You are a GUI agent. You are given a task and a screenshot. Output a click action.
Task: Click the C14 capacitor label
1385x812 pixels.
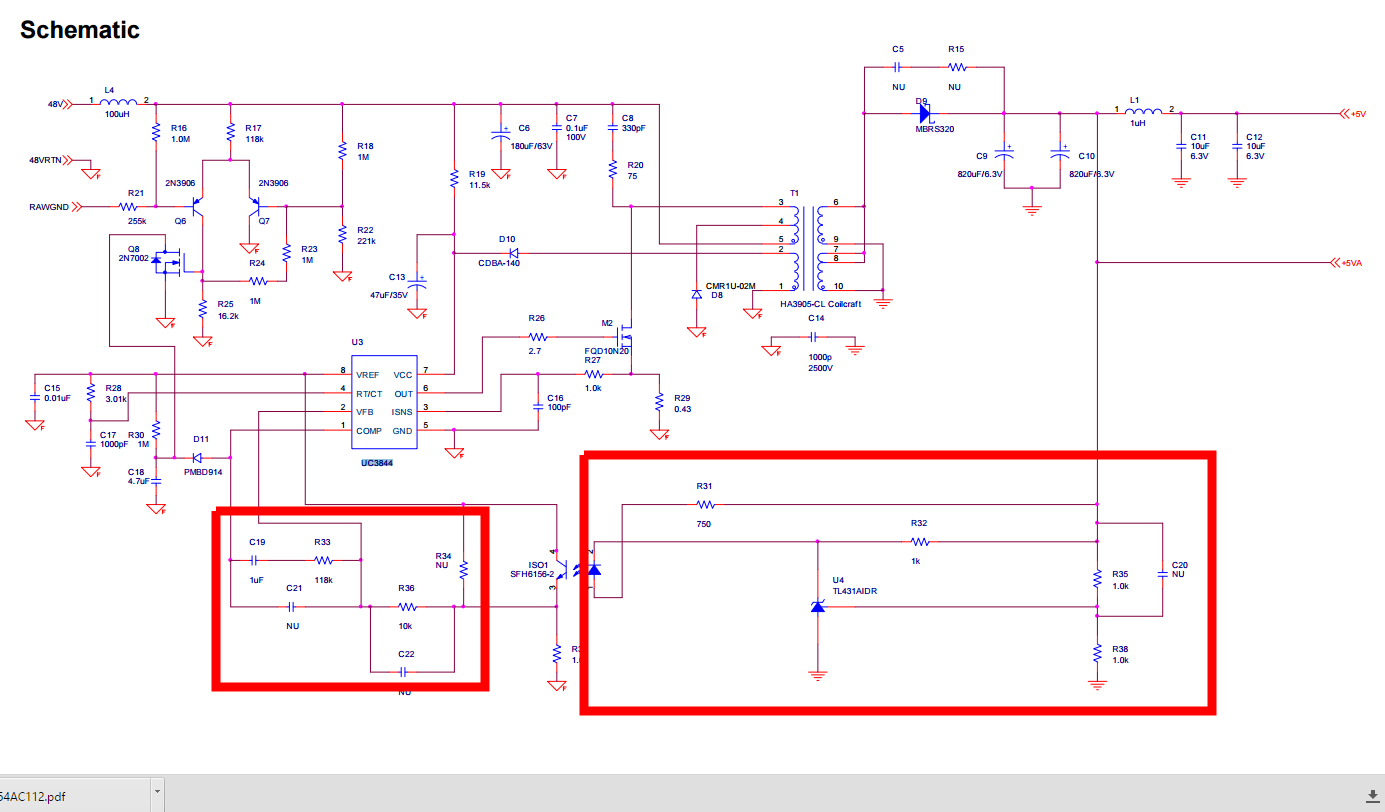[x=816, y=318]
